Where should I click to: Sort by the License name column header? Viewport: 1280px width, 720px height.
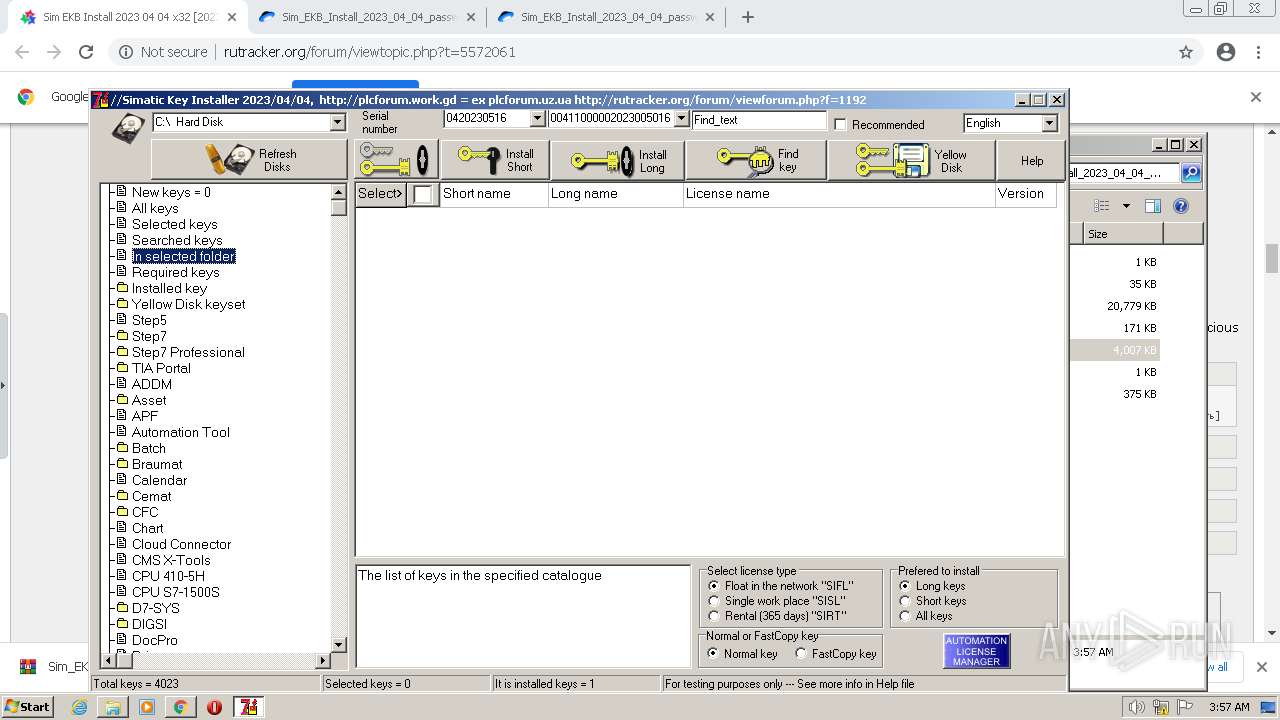838,194
